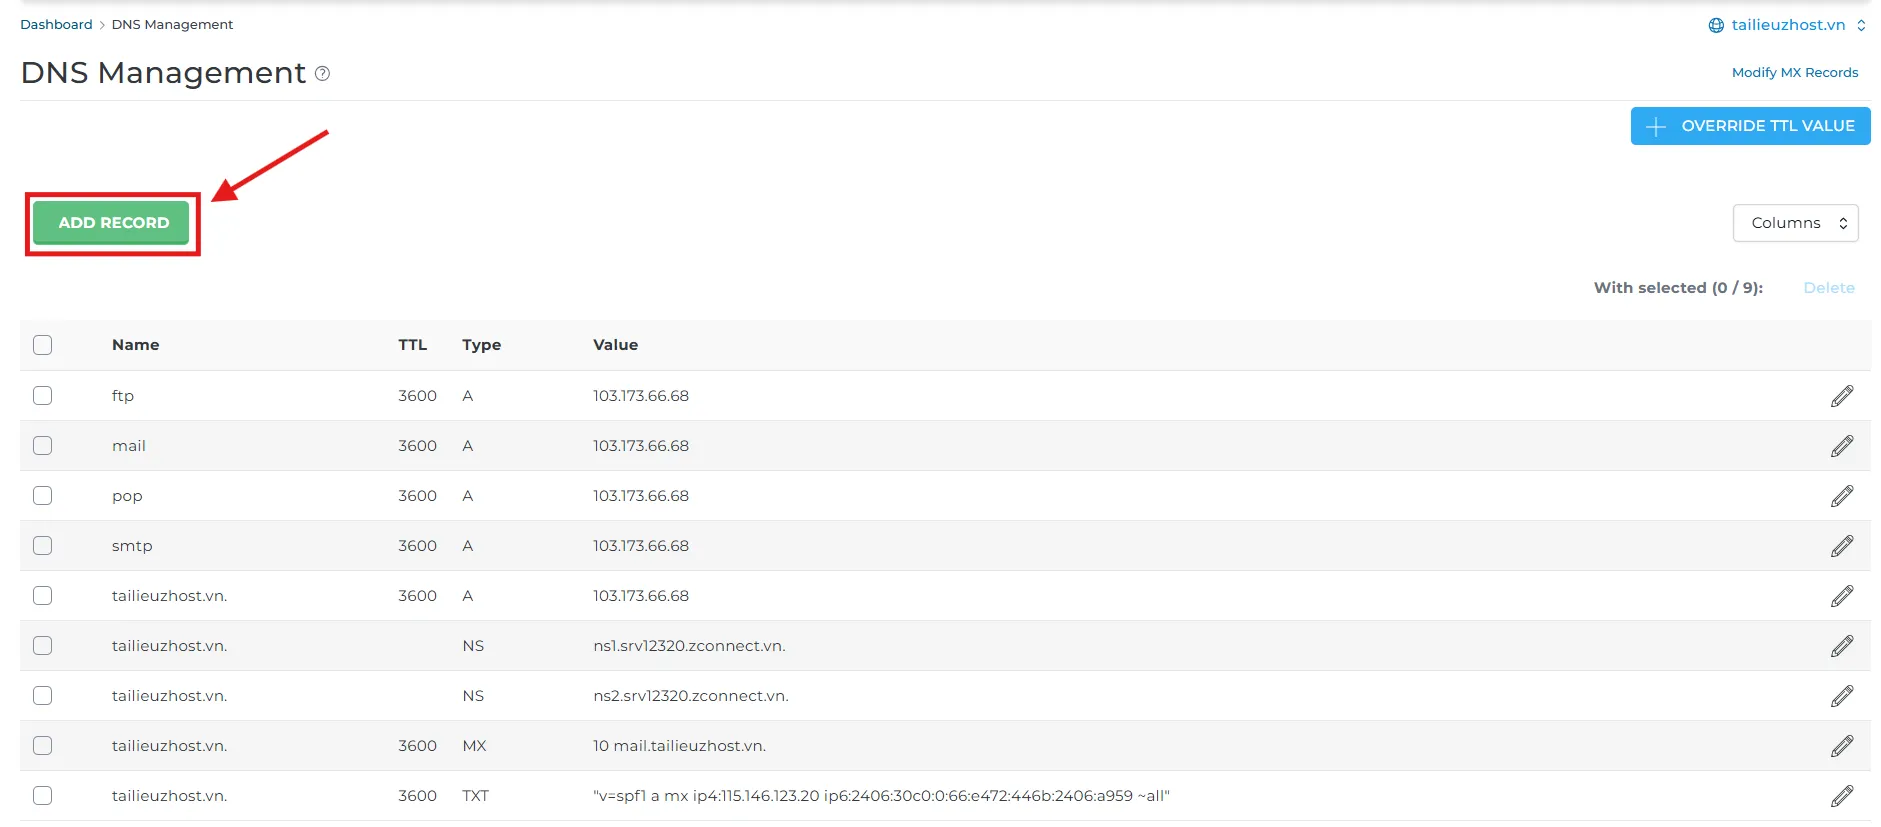This screenshot has width=1881, height=827.
Task: Click pencil icon for mail record
Action: pyautogui.click(x=1841, y=446)
